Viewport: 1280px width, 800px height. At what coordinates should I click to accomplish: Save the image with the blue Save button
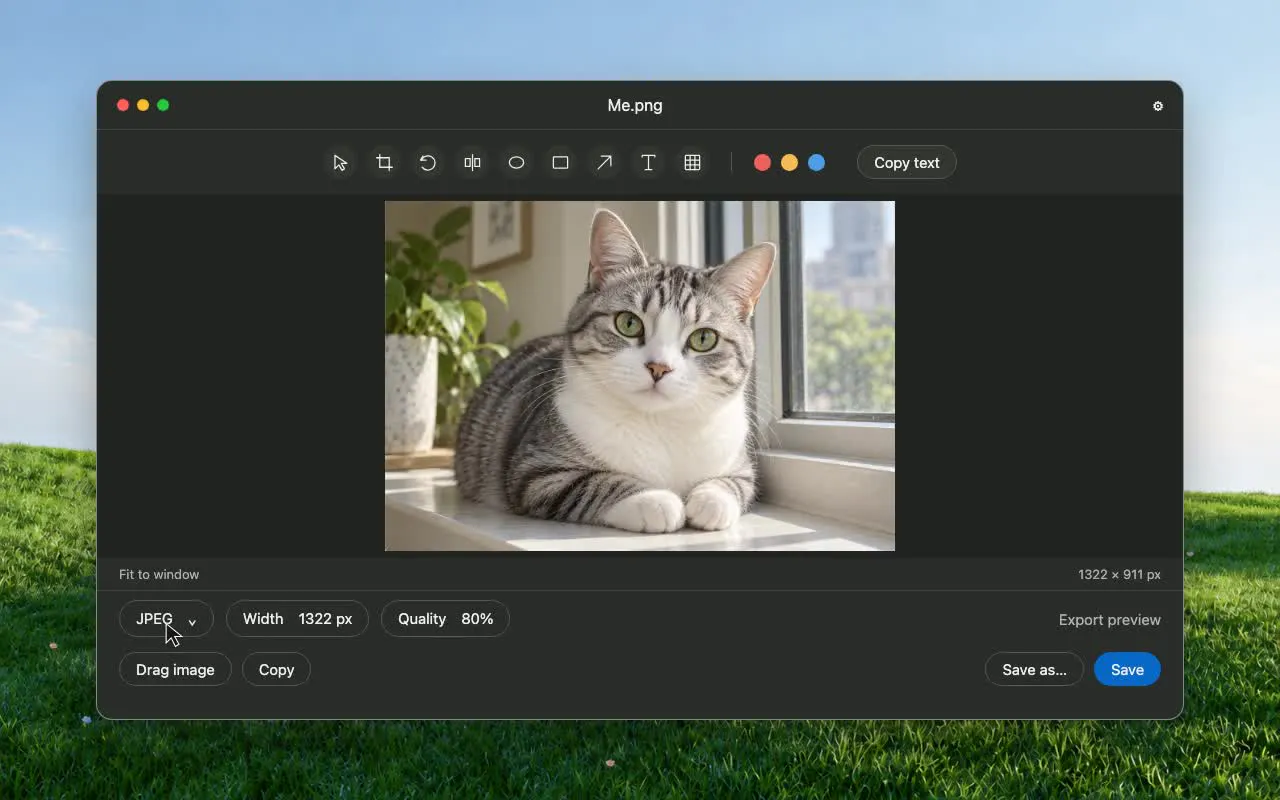point(1127,670)
